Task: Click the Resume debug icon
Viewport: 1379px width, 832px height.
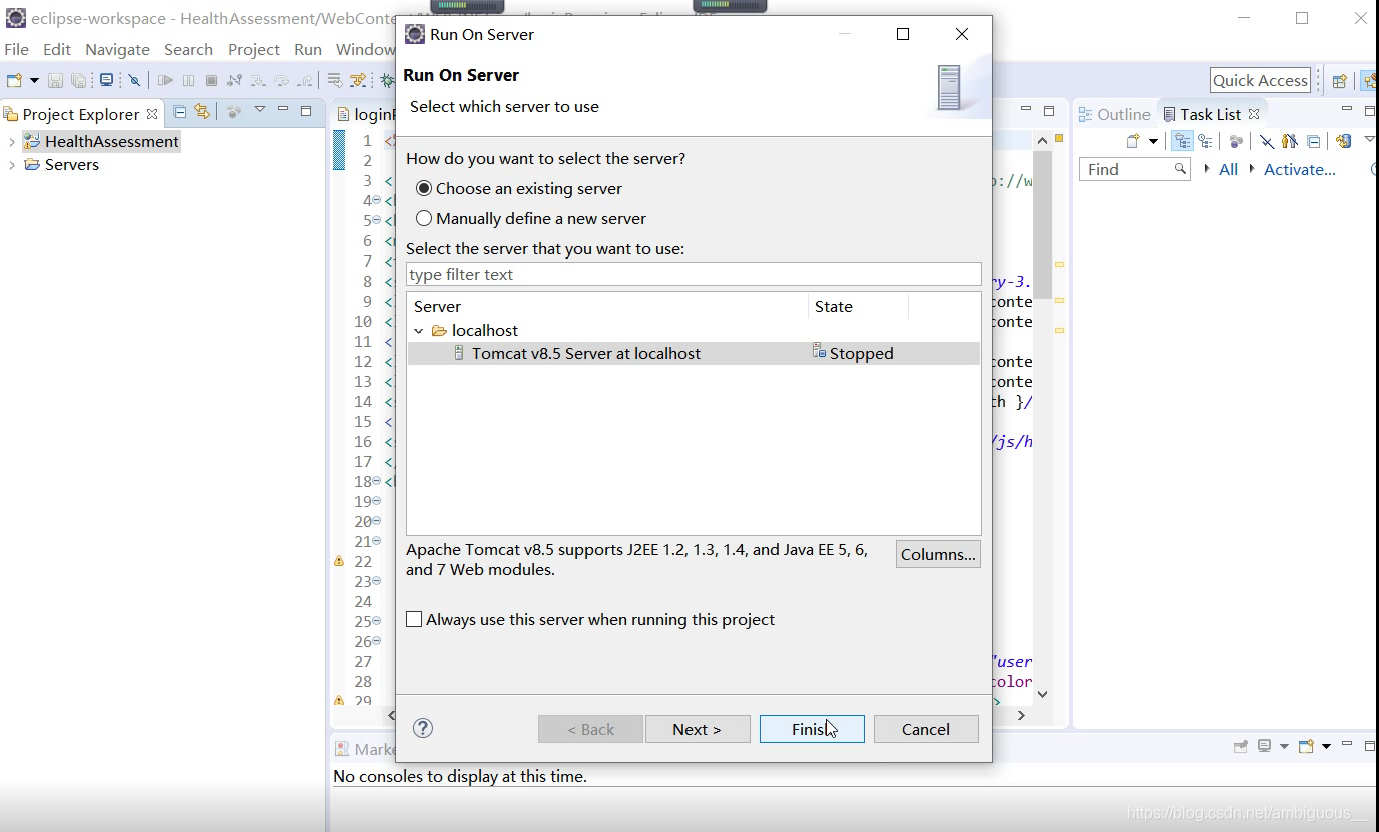Action: 165,80
